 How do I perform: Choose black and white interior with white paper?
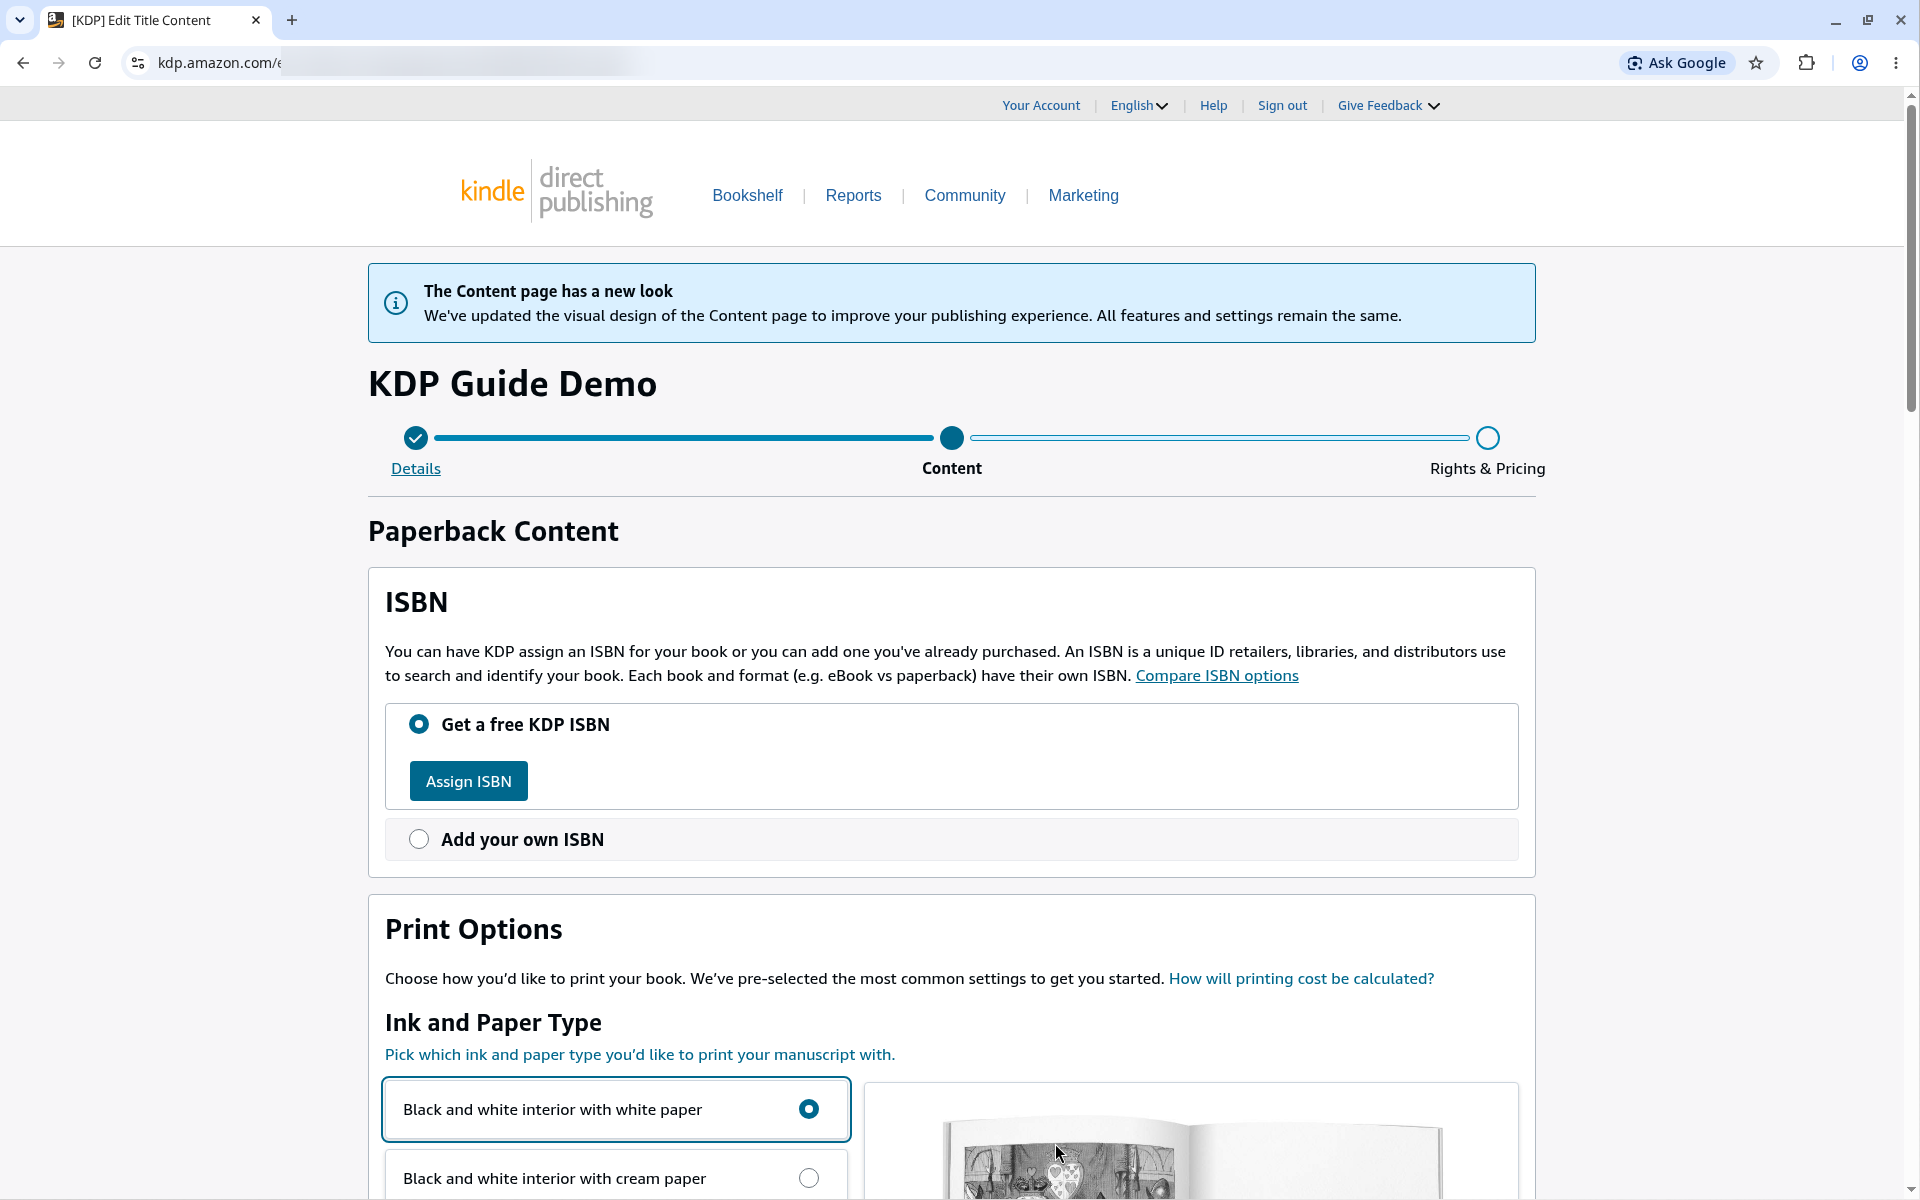pos(616,1109)
